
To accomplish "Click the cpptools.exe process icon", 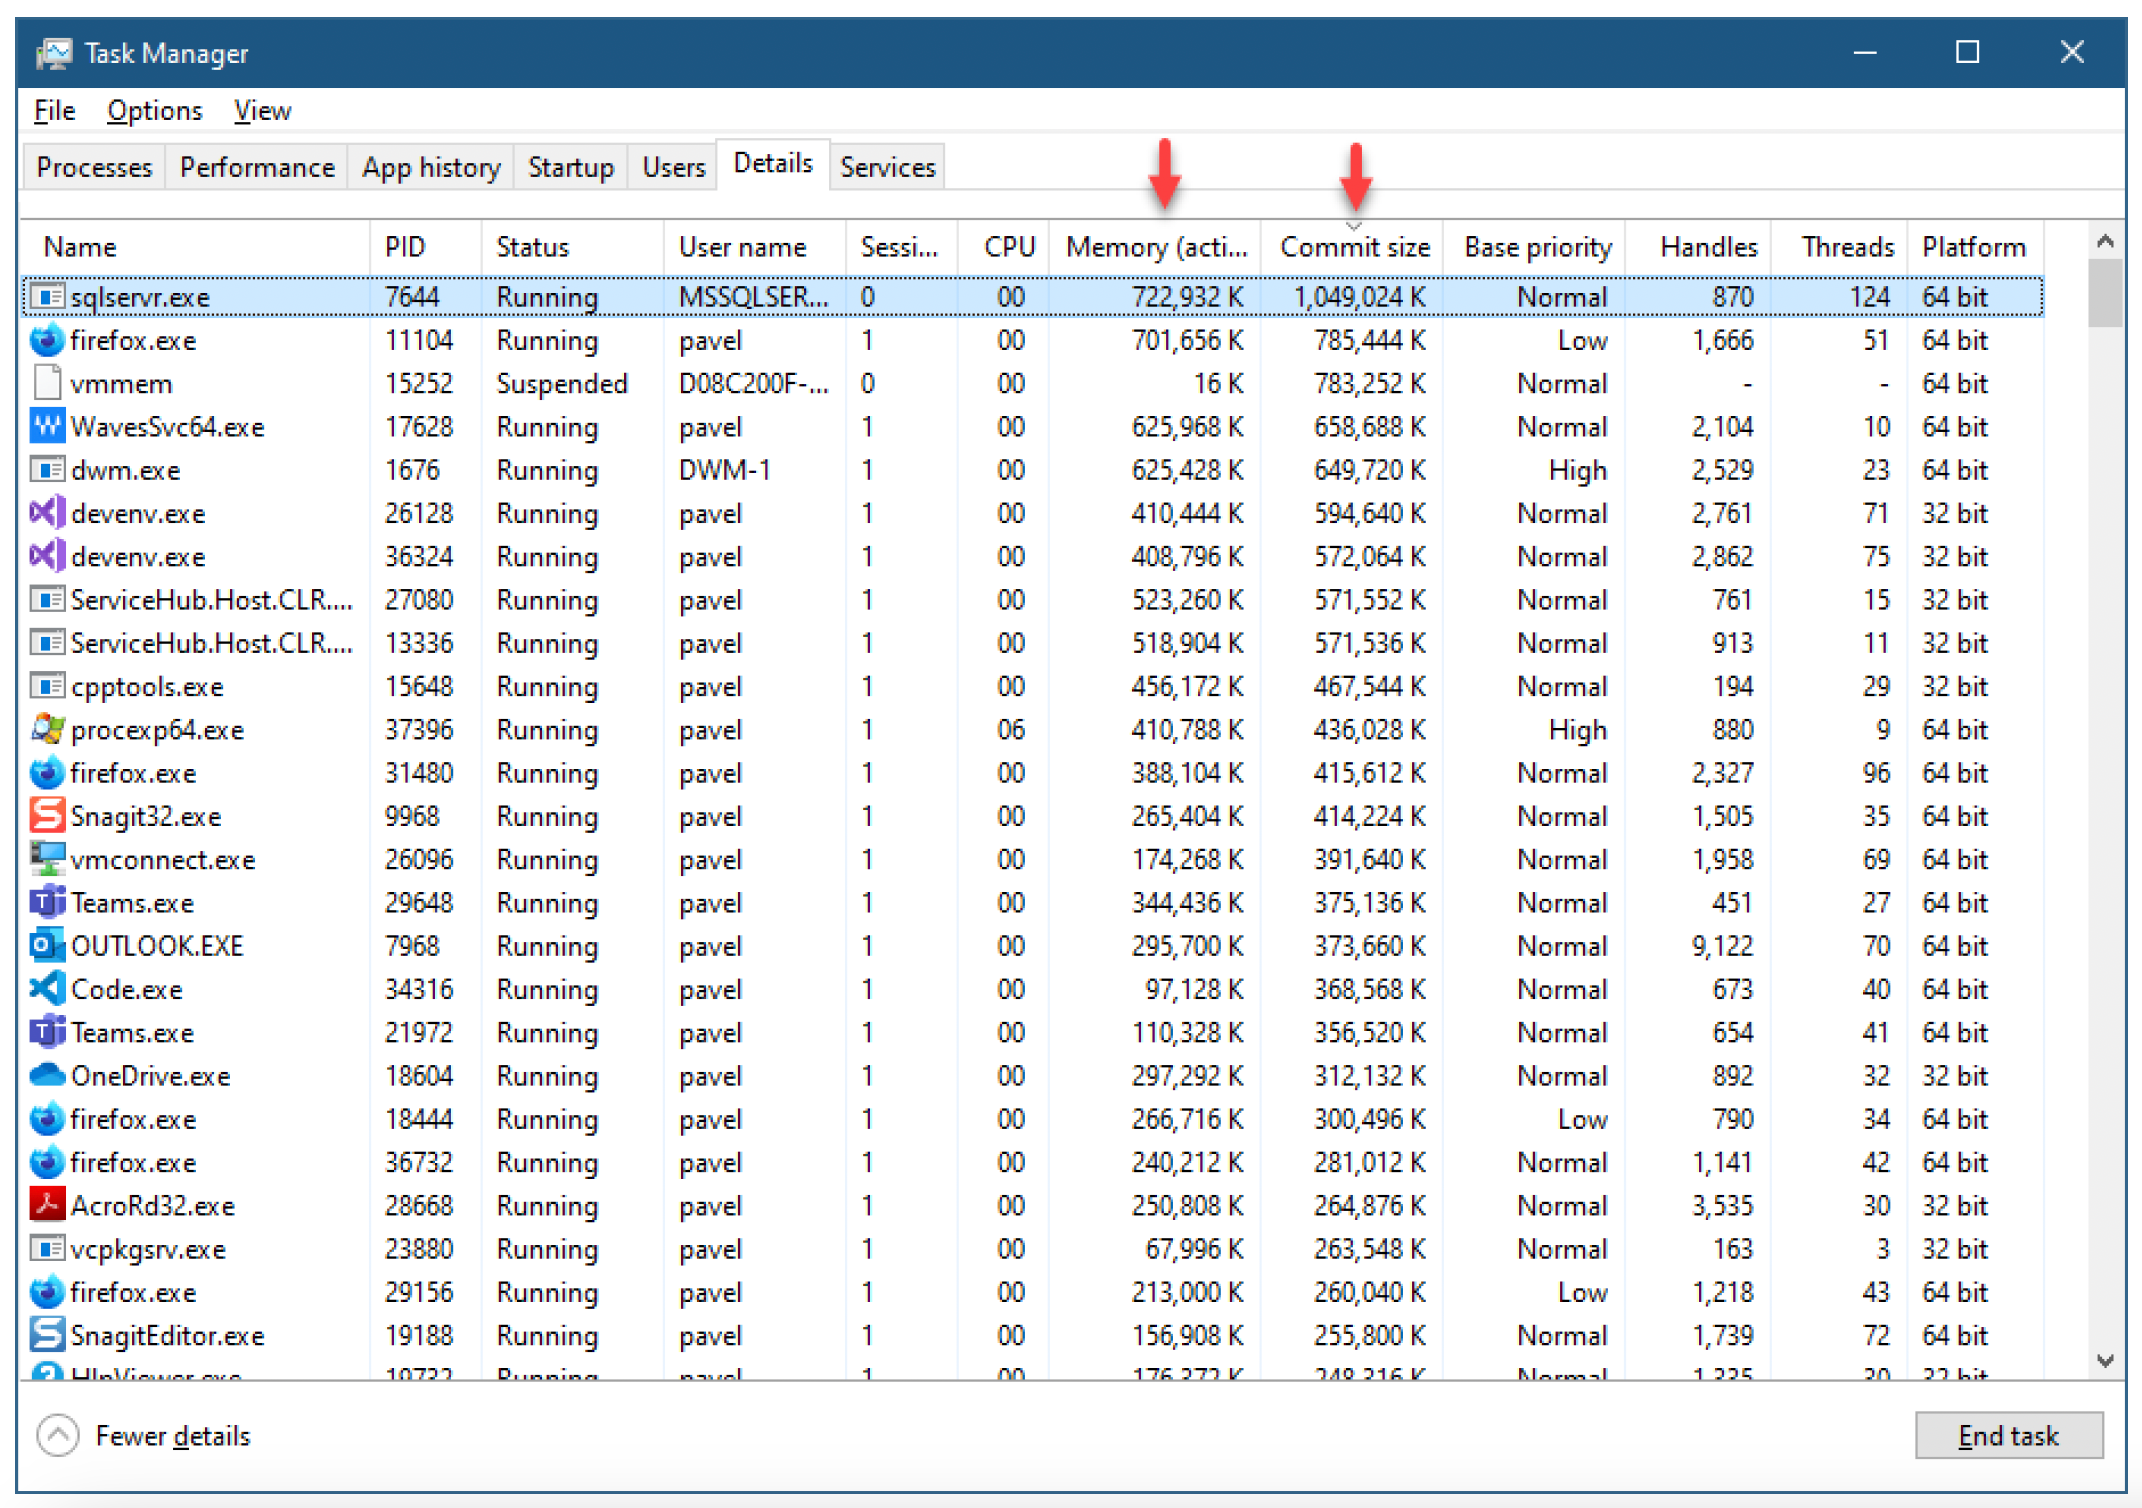I will [x=47, y=686].
